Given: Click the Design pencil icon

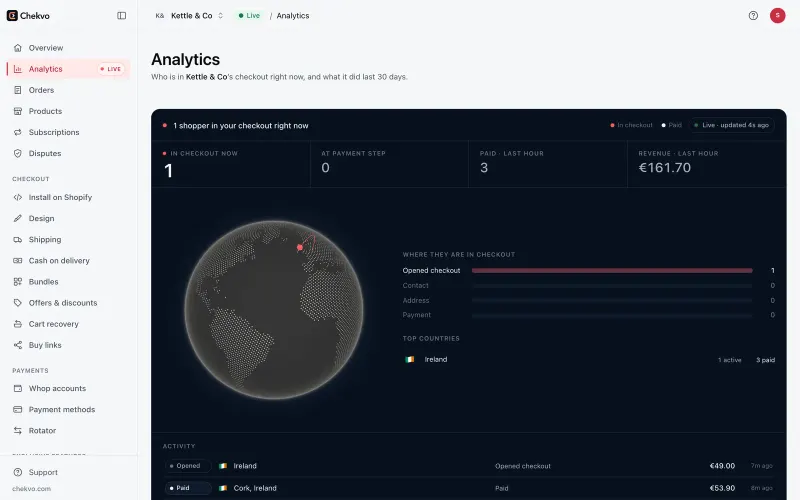Looking at the screenshot, I should pos(18,218).
